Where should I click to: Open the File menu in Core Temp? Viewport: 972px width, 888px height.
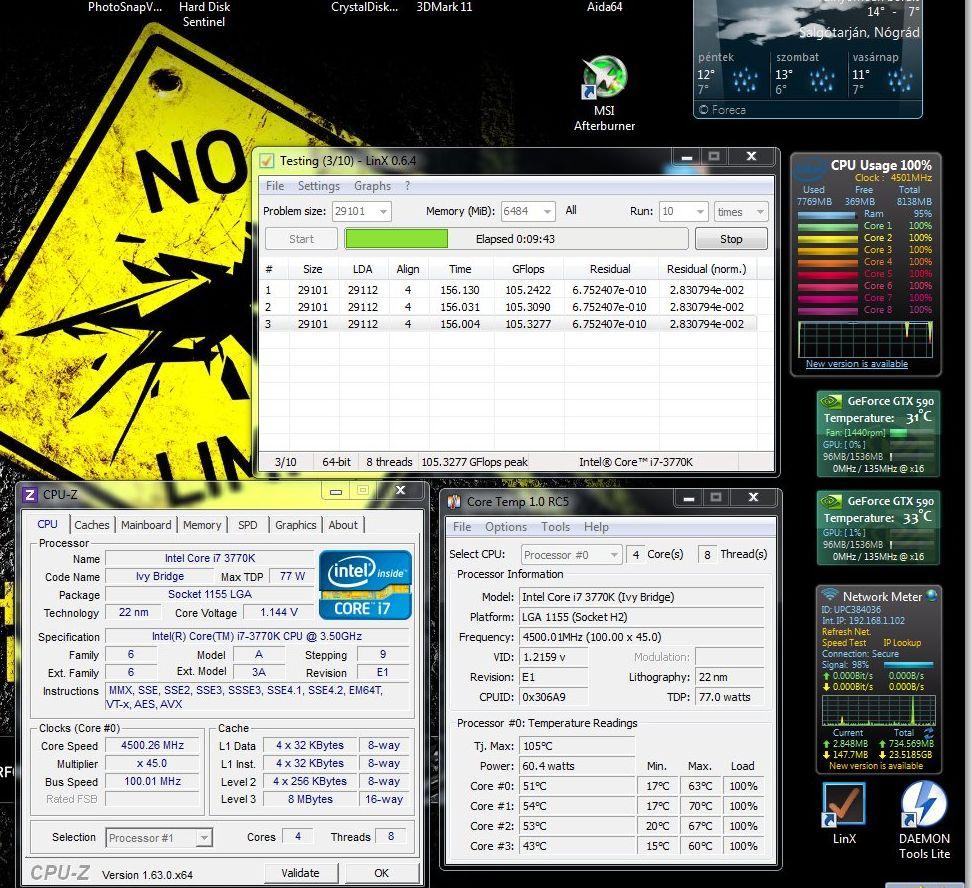click(462, 527)
